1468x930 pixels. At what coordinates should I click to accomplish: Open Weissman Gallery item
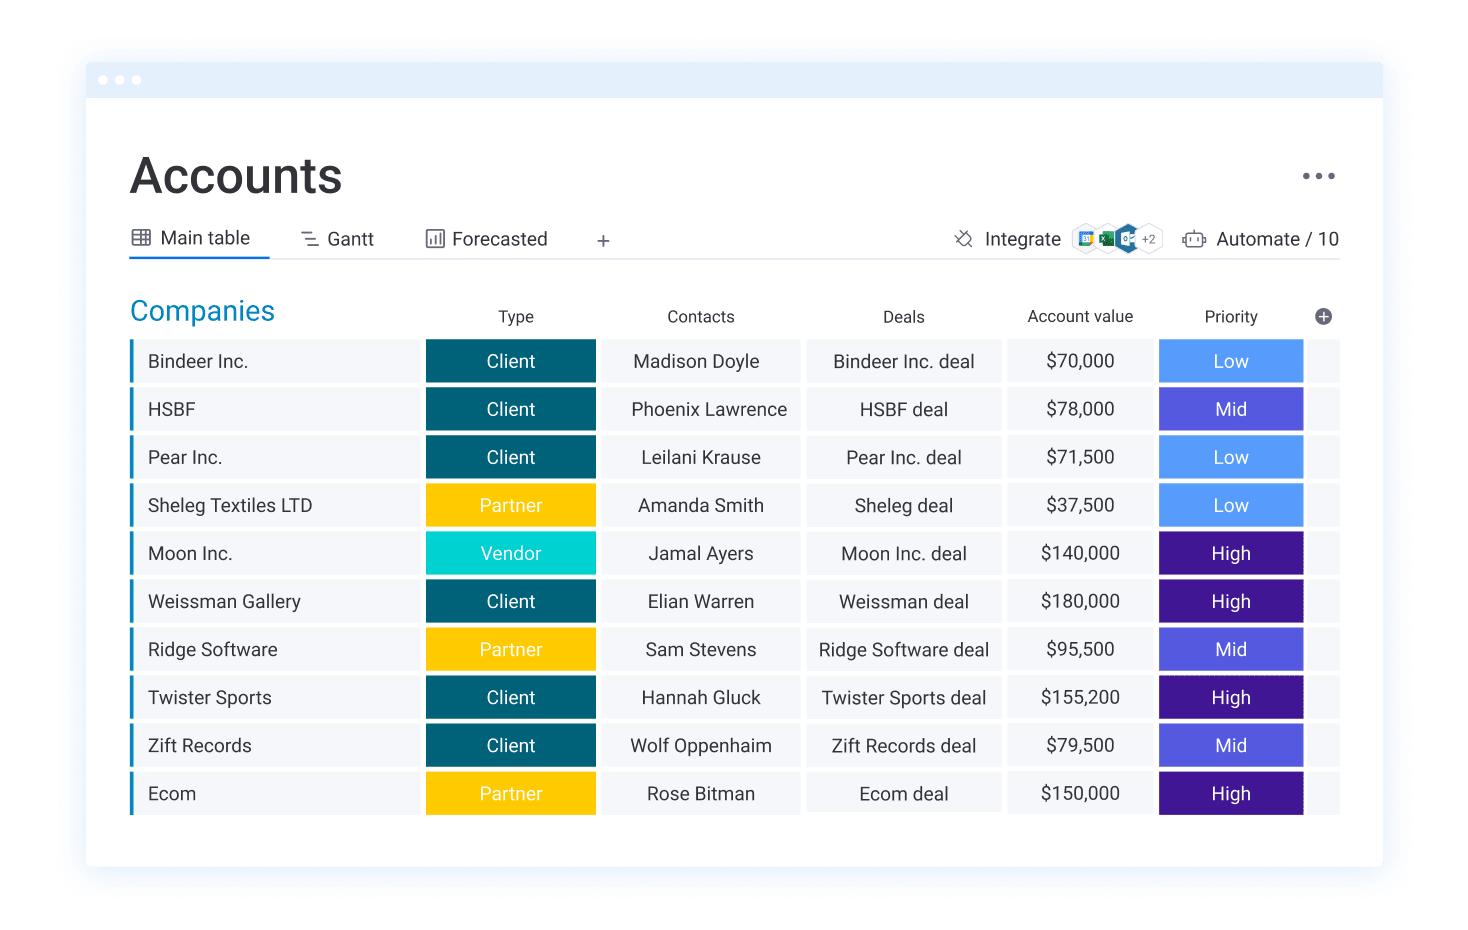click(x=224, y=602)
